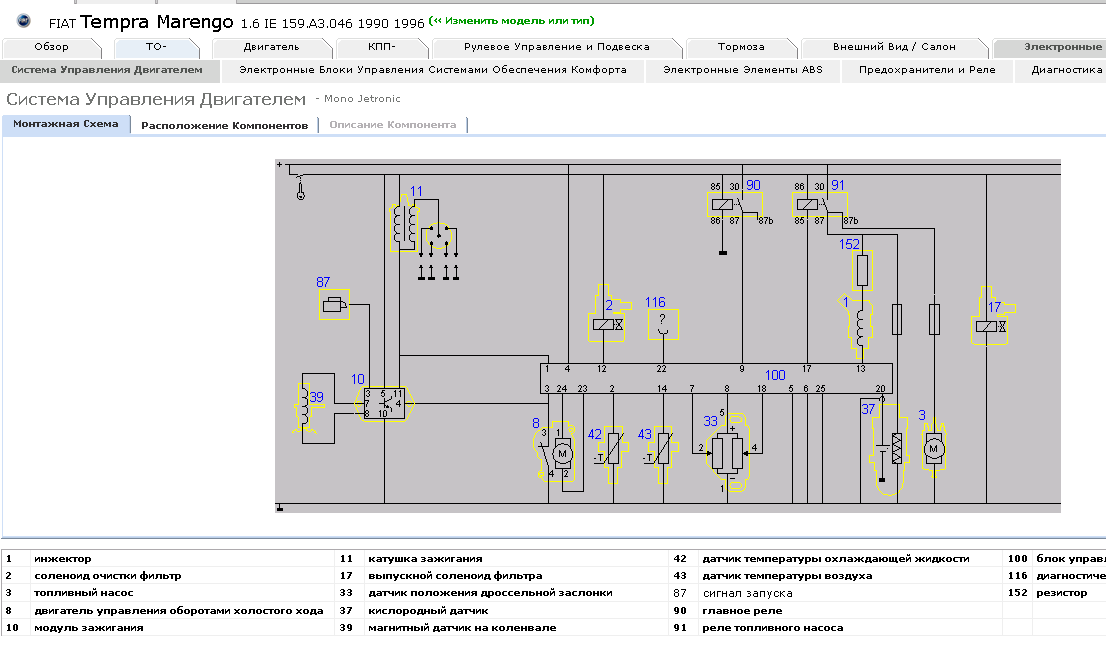Open Электронные Блоки Управления Системами Обеспечения Комфорта
This screenshot has width=1106, height=649.
(x=433, y=71)
